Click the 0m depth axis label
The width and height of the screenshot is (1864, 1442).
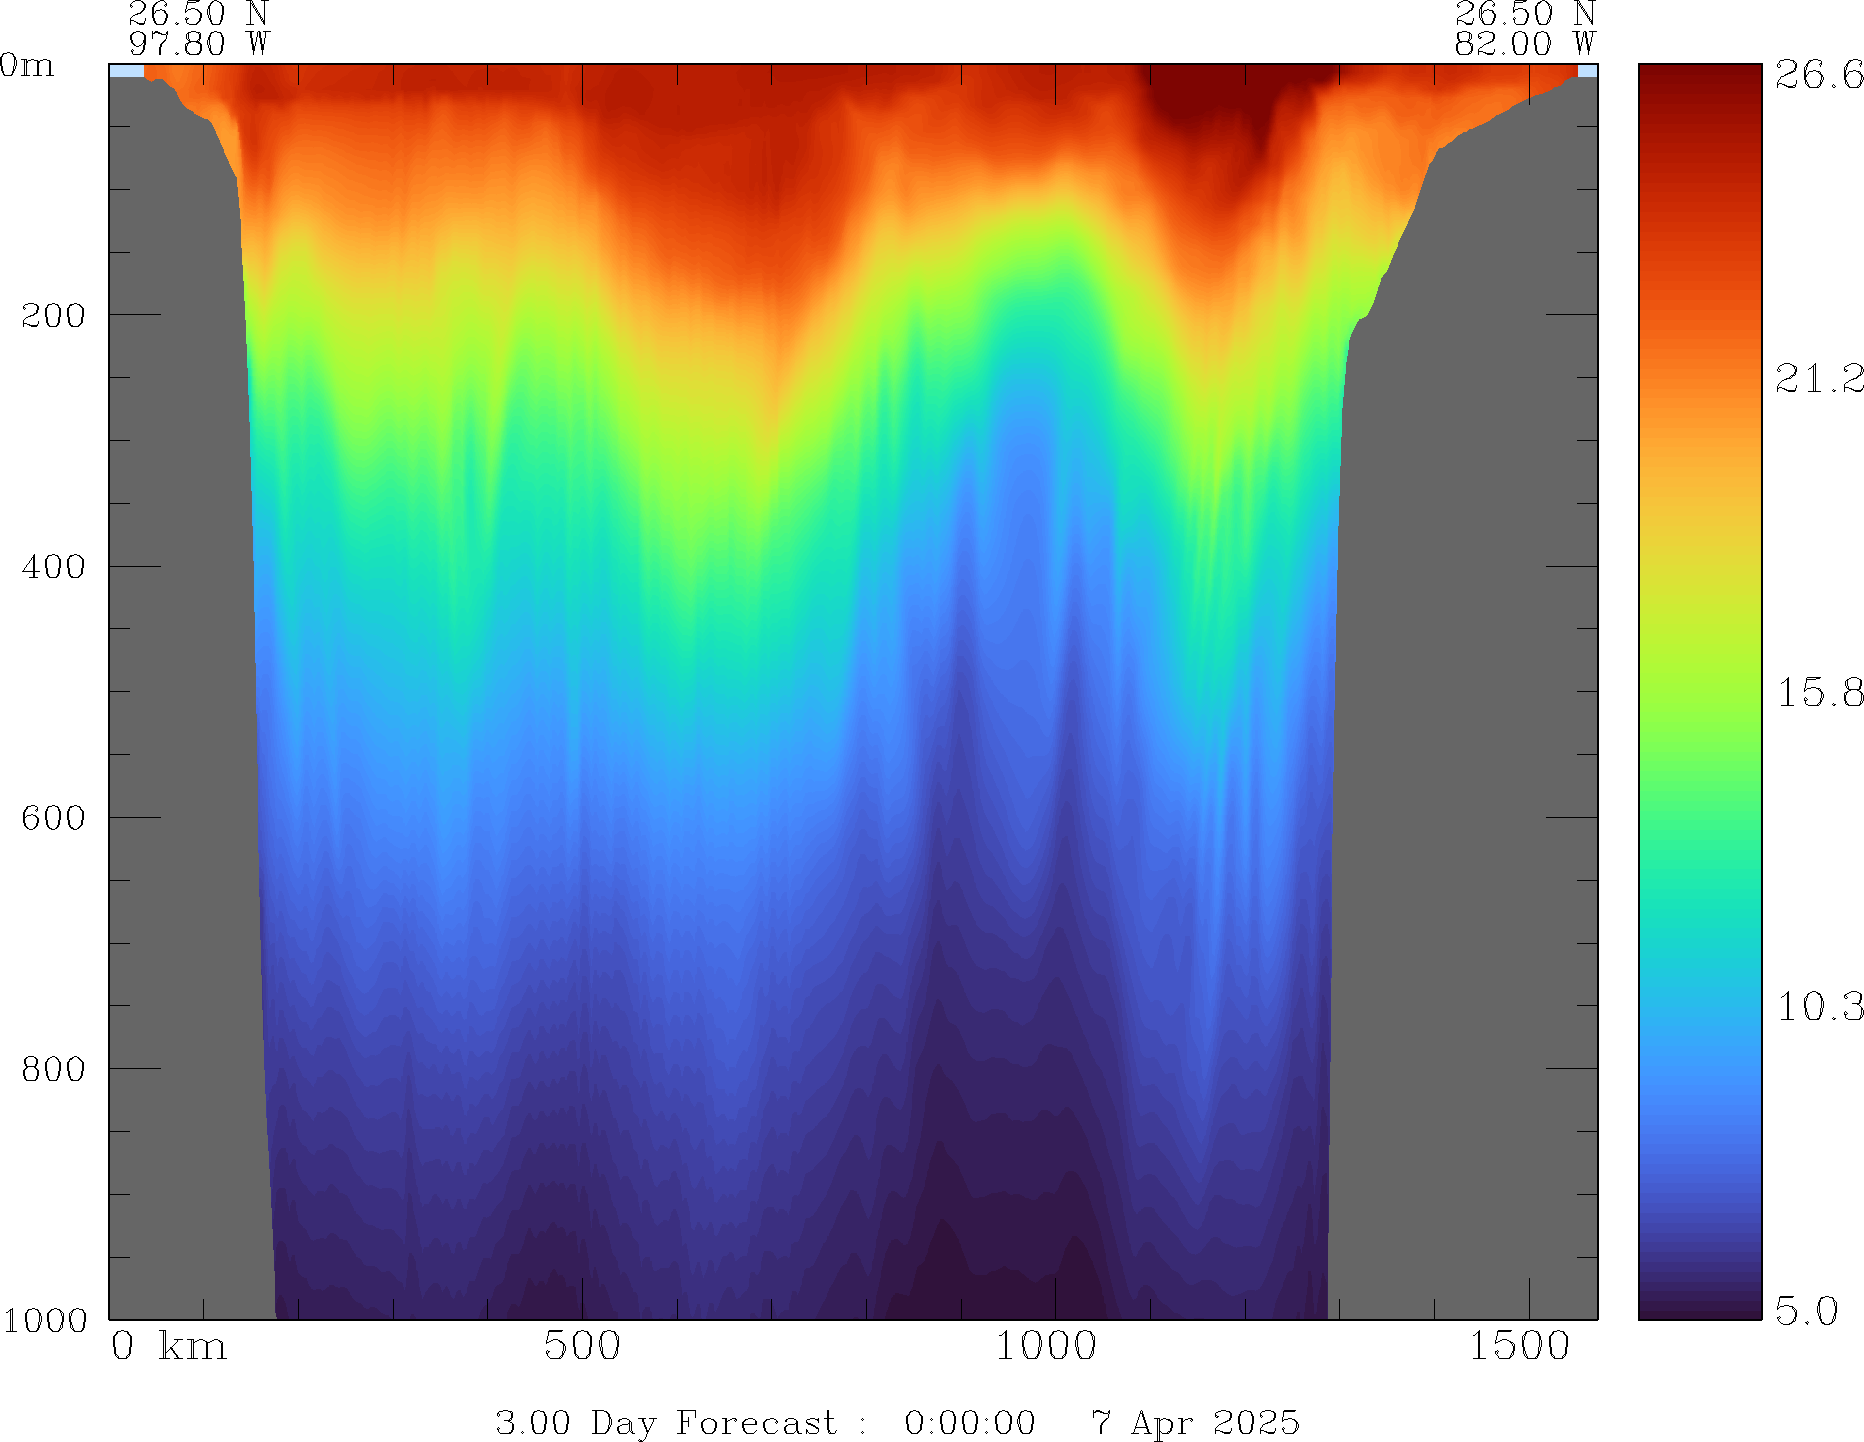[26, 66]
